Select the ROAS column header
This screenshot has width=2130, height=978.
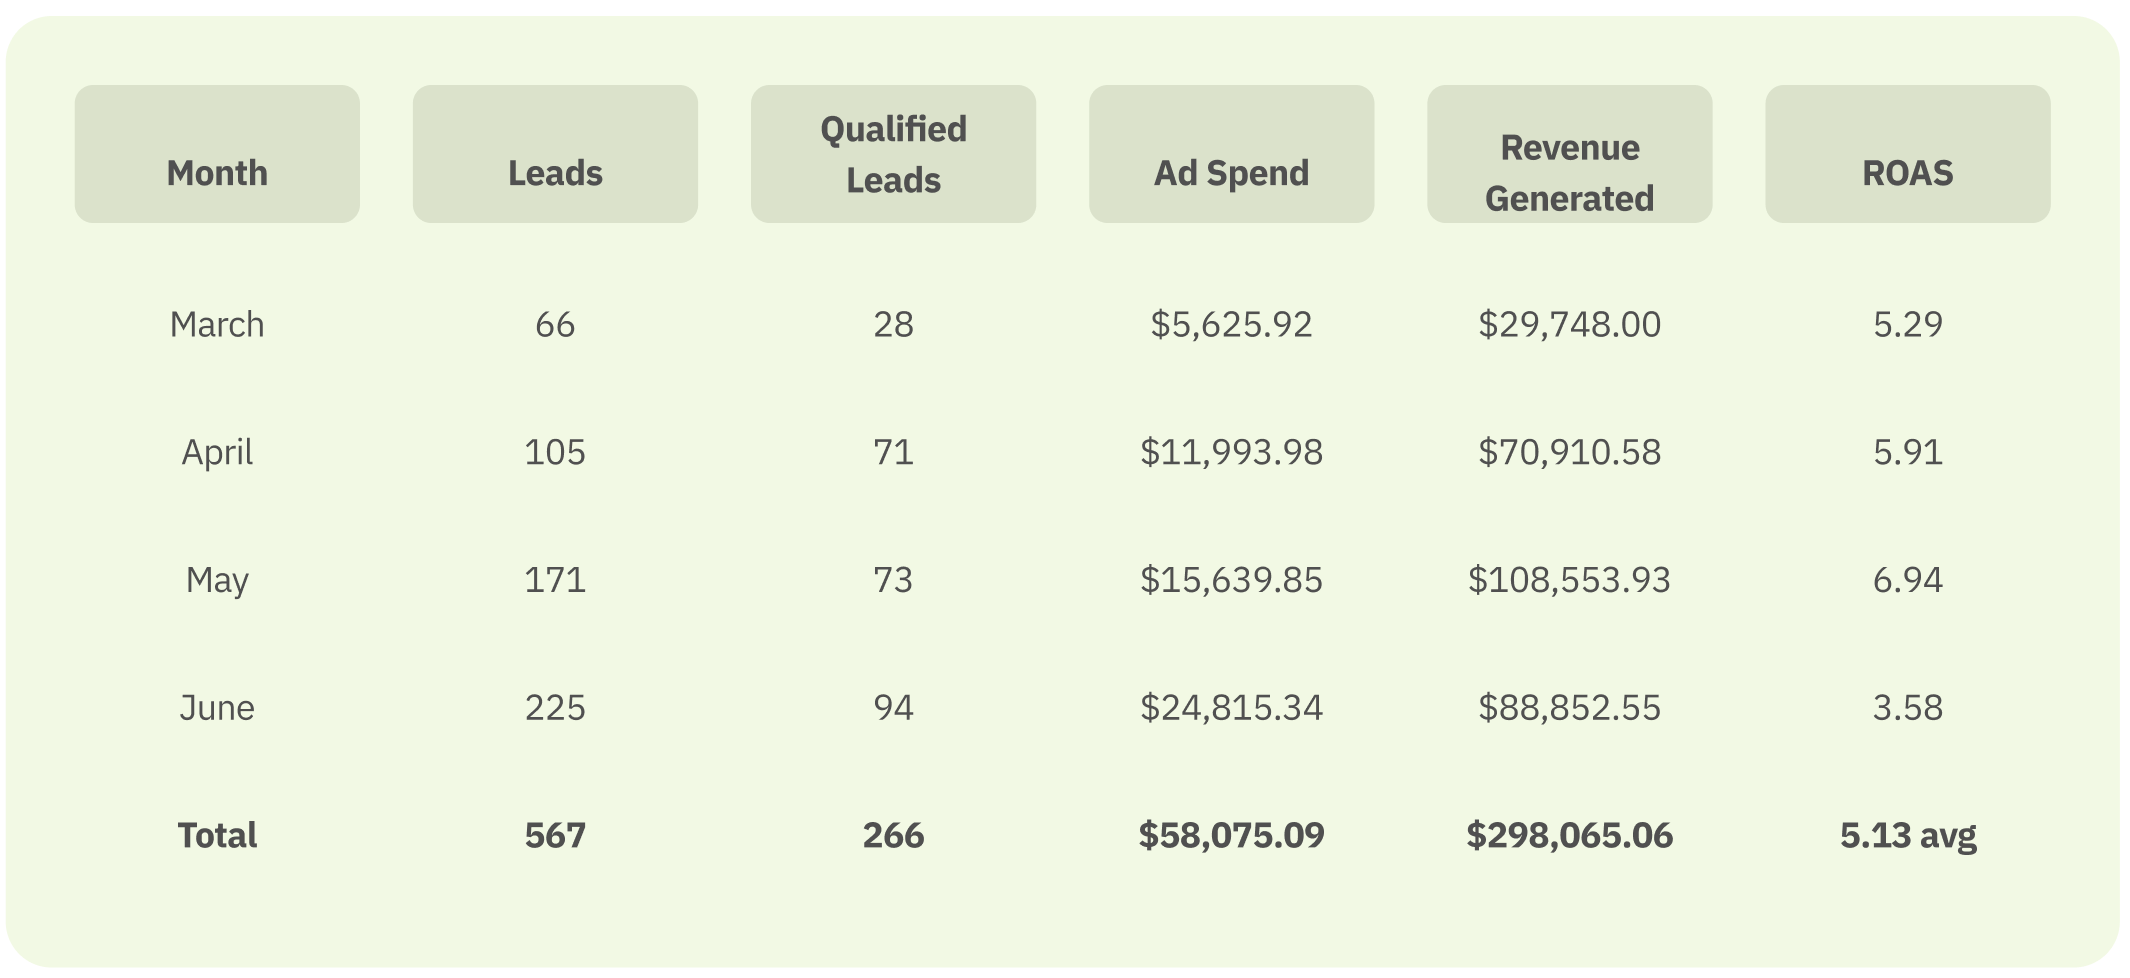coord(1907,154)
